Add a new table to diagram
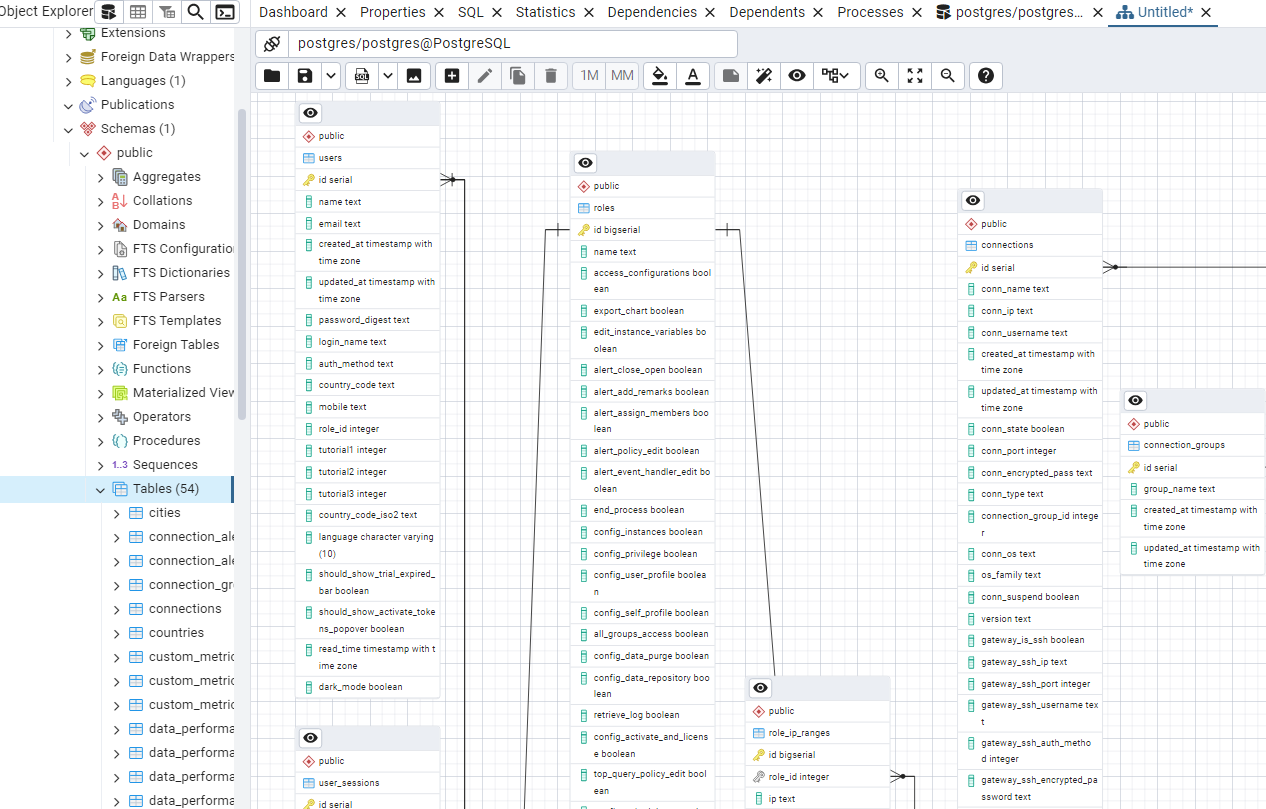The image size is (1266, 809). pyautogui.click(x=452, y=76)
